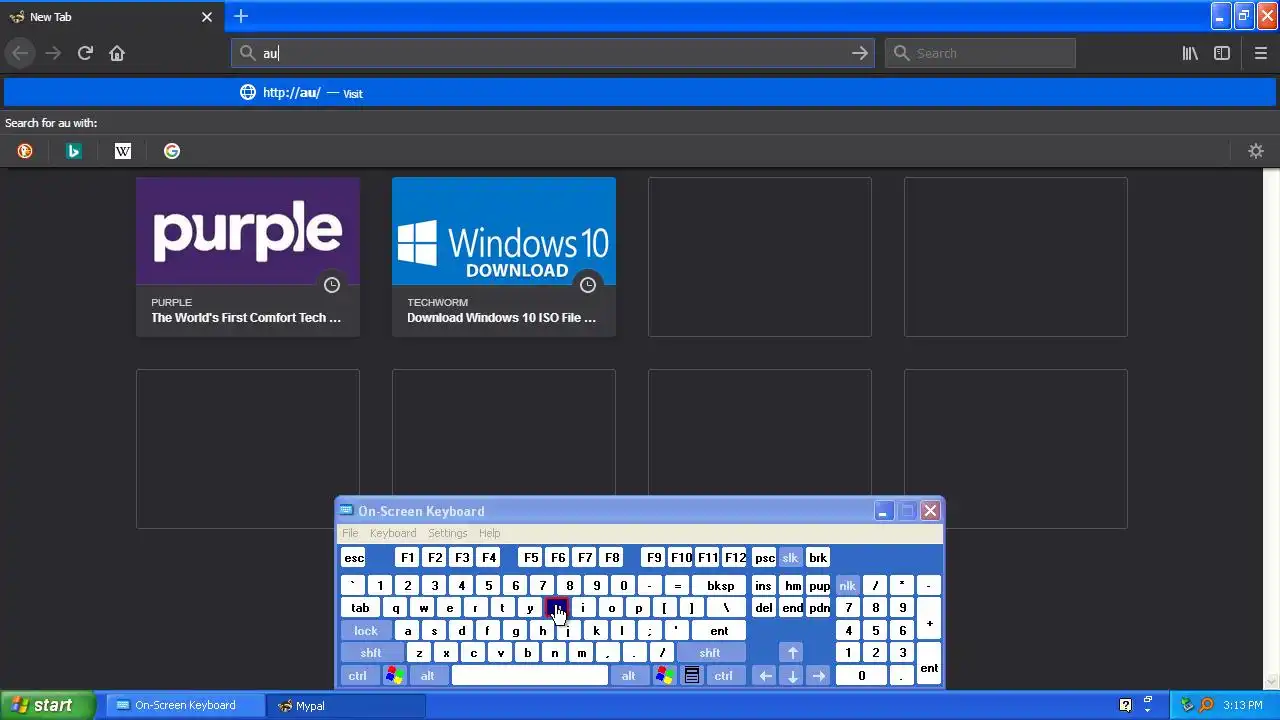Image resolution: width=1280 pixels, height=720 pixels.
Task: Go to the browser home page icon
Action: pos(117,53)
